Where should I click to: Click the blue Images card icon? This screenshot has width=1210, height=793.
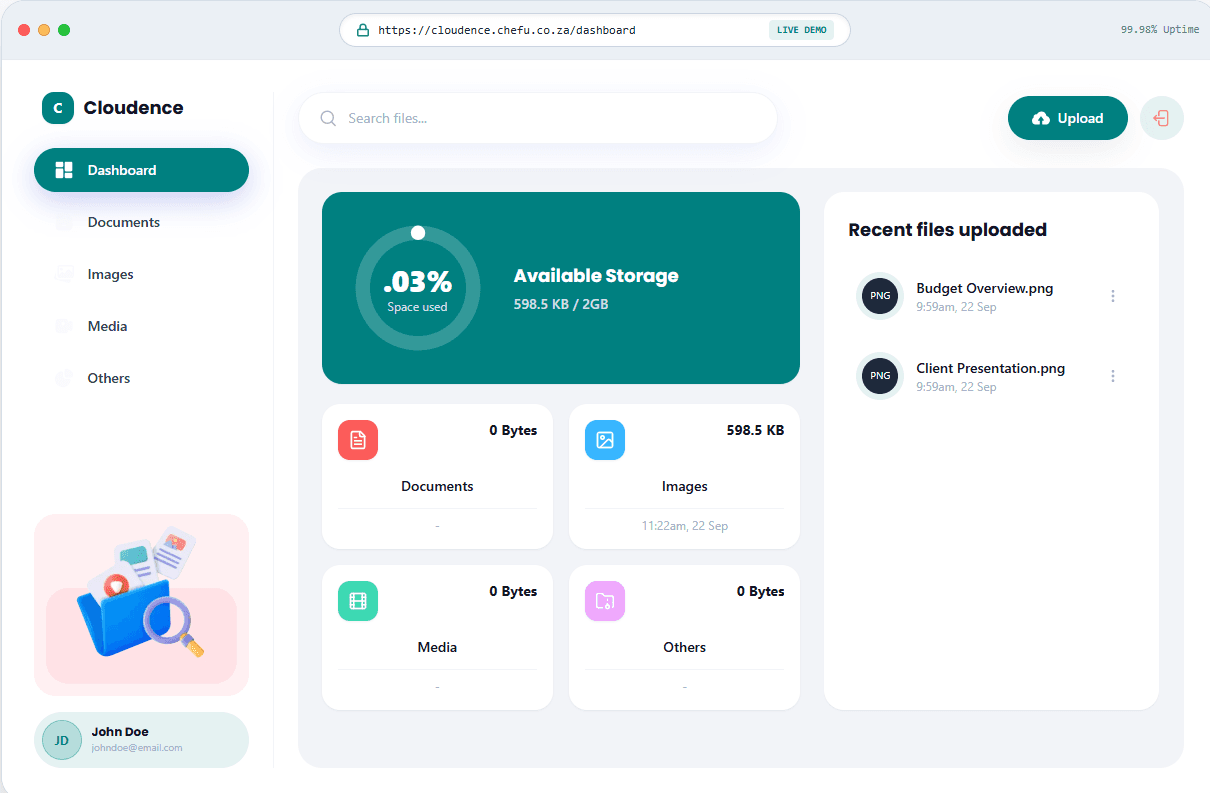[605, 440]
